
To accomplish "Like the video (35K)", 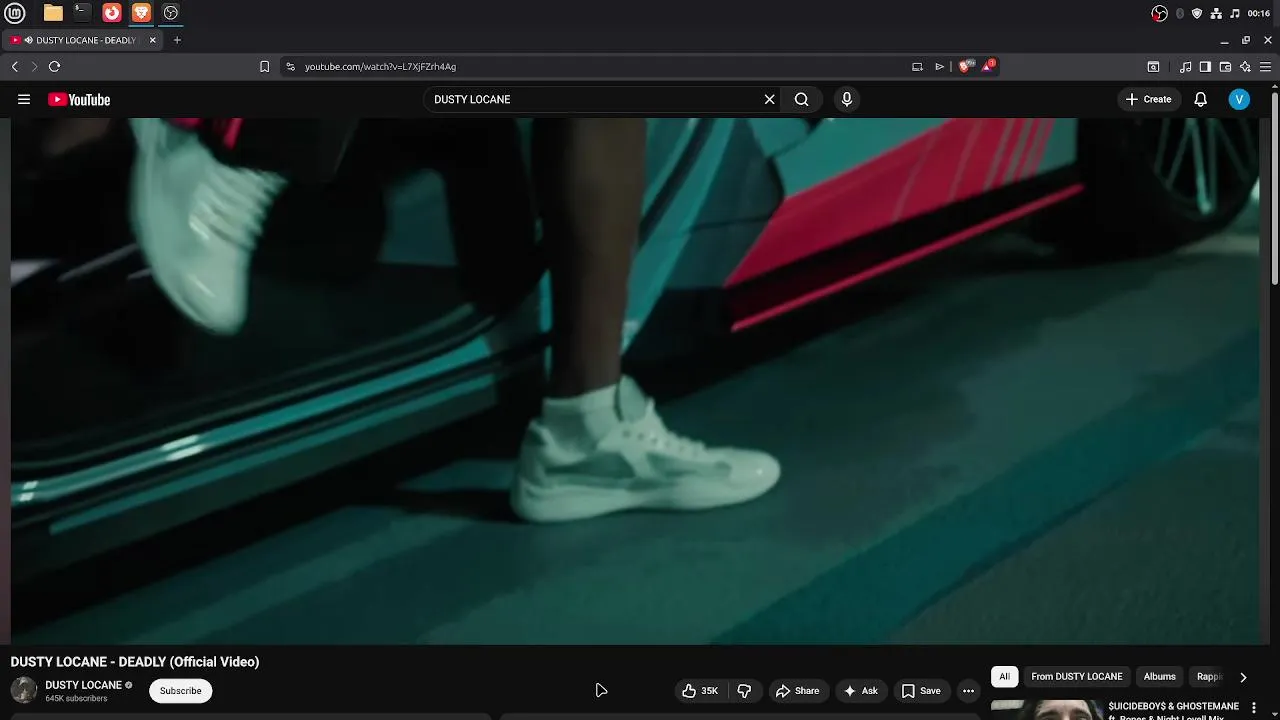I will 700,691.
